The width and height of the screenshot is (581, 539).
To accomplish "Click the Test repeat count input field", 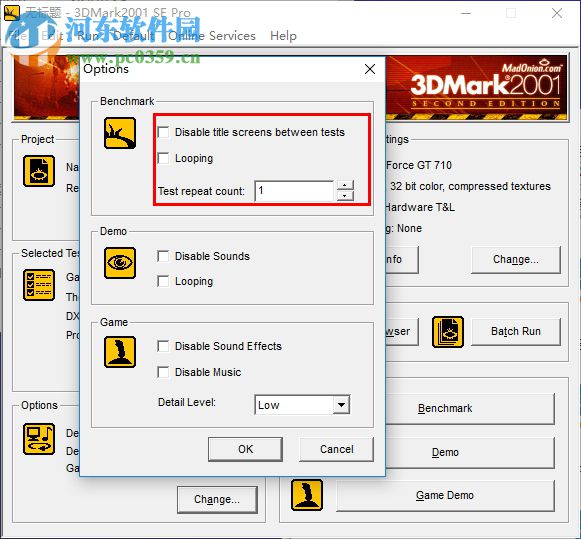I will tap(294, 191).
